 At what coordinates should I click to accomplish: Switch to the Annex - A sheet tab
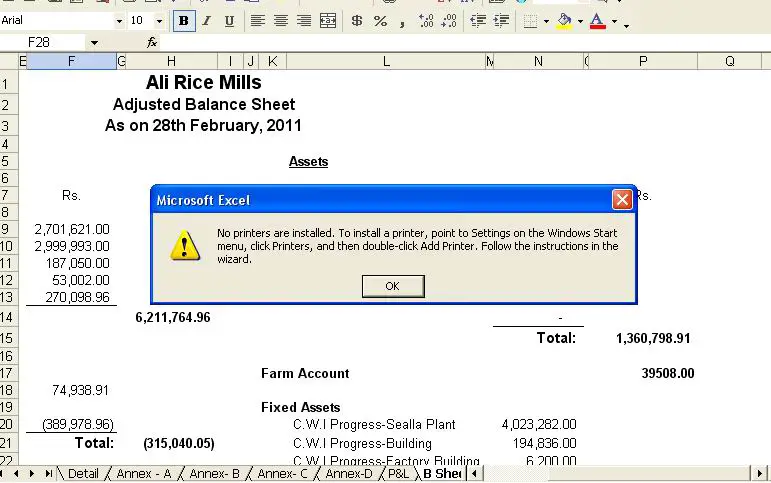(144, 474)
